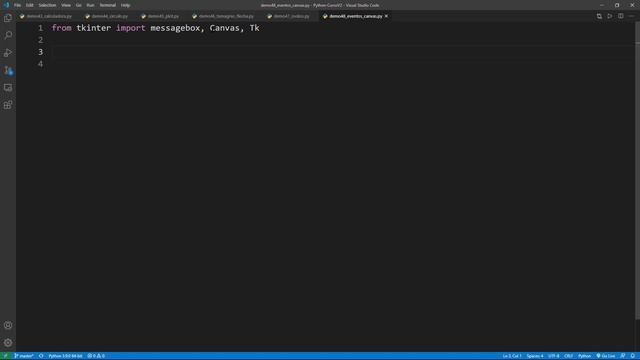
Task: Open the View menu
Action: [x=66, y=5]
